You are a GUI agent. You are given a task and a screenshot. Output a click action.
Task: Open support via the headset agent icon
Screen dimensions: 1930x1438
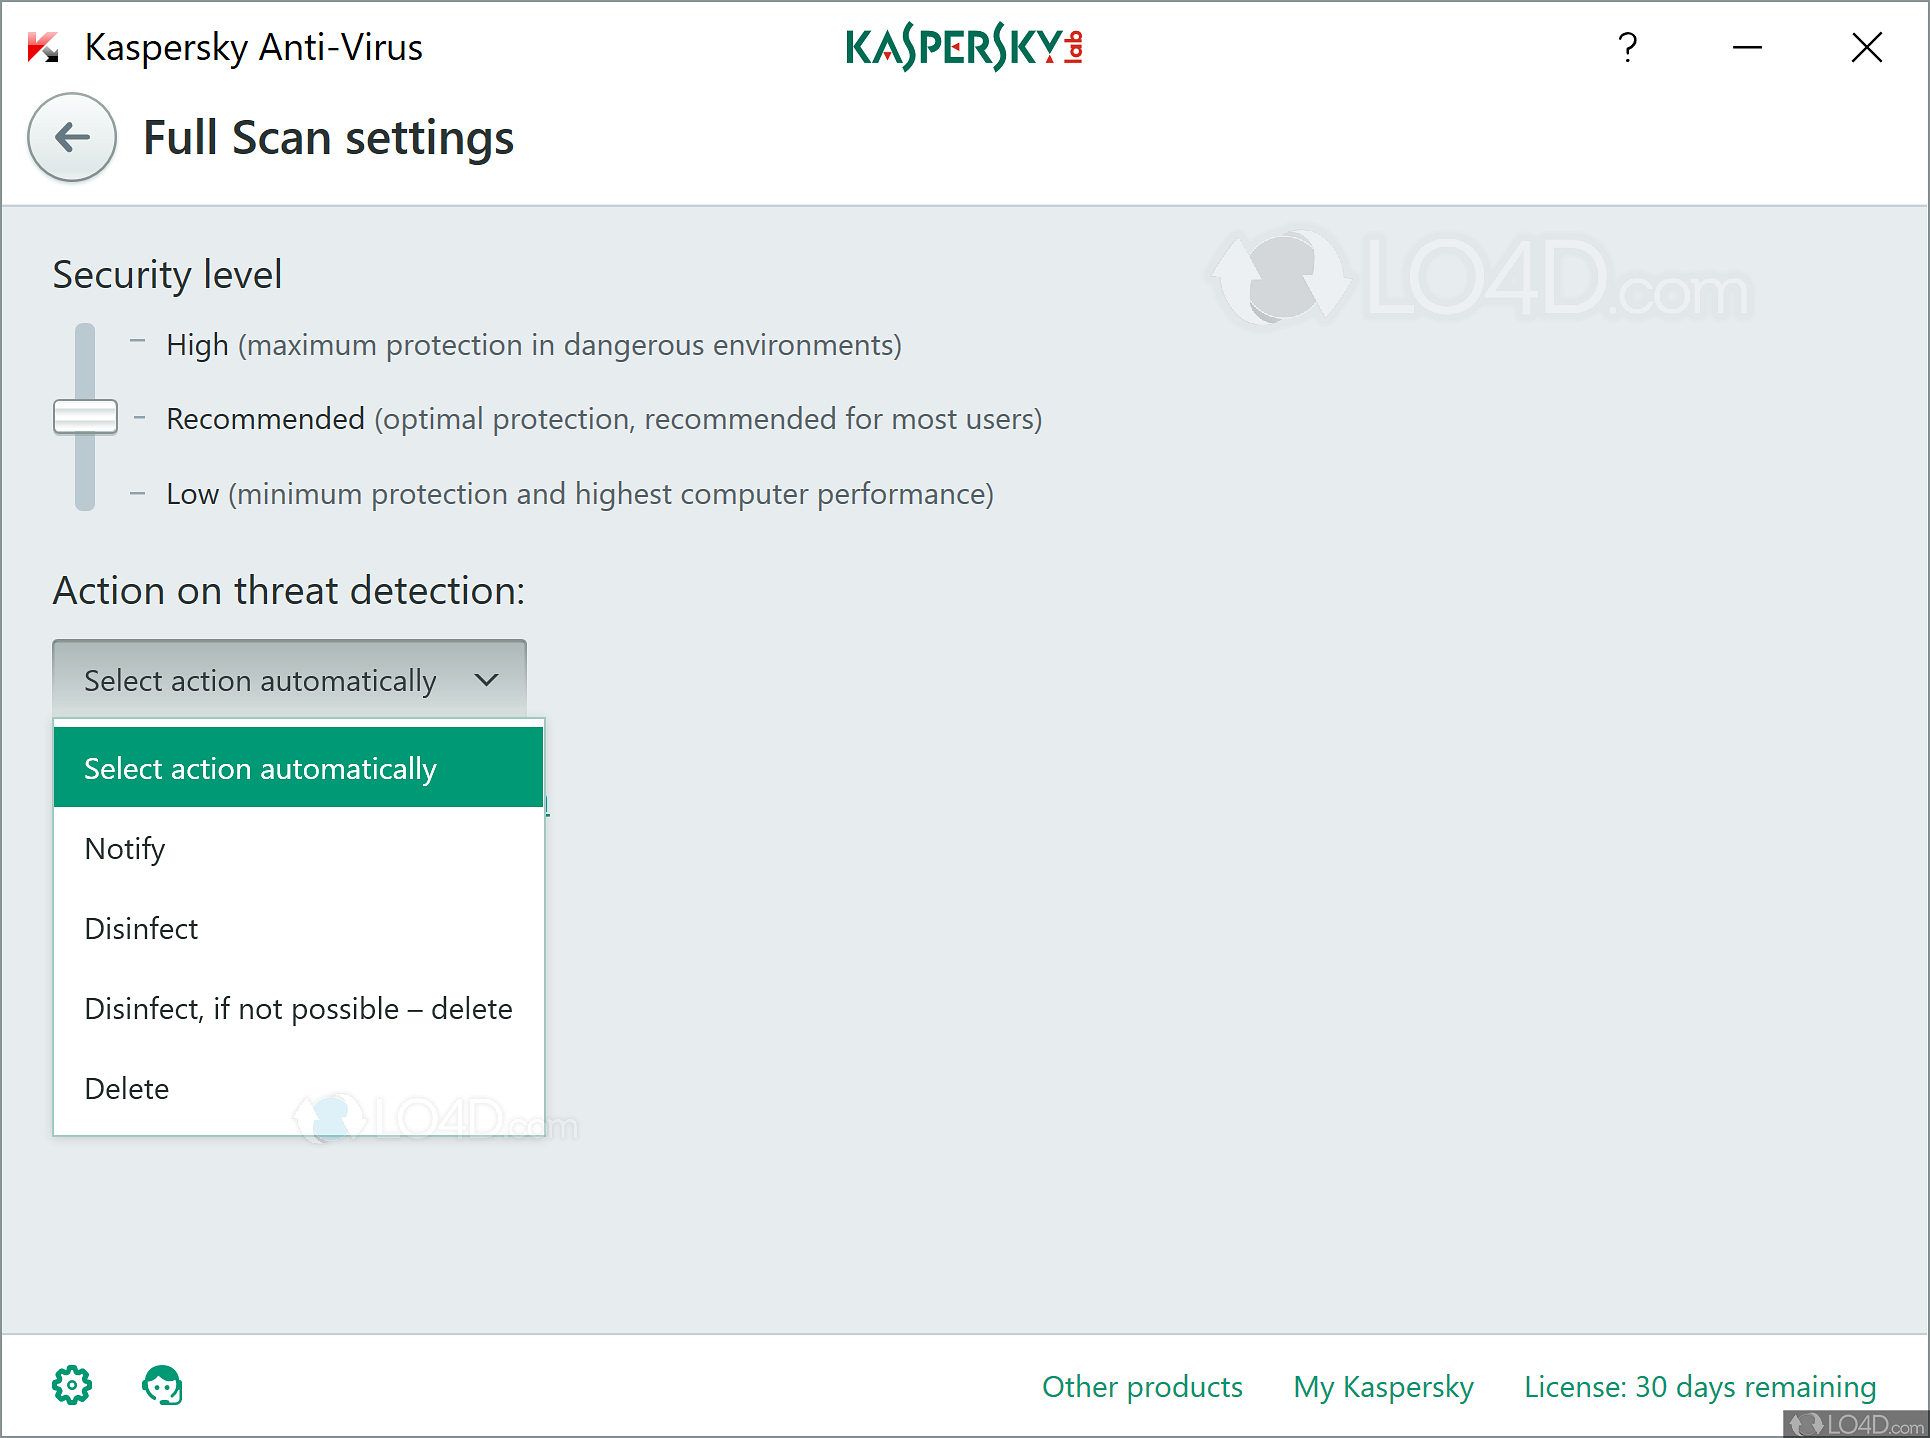(x=162, y=1385)
